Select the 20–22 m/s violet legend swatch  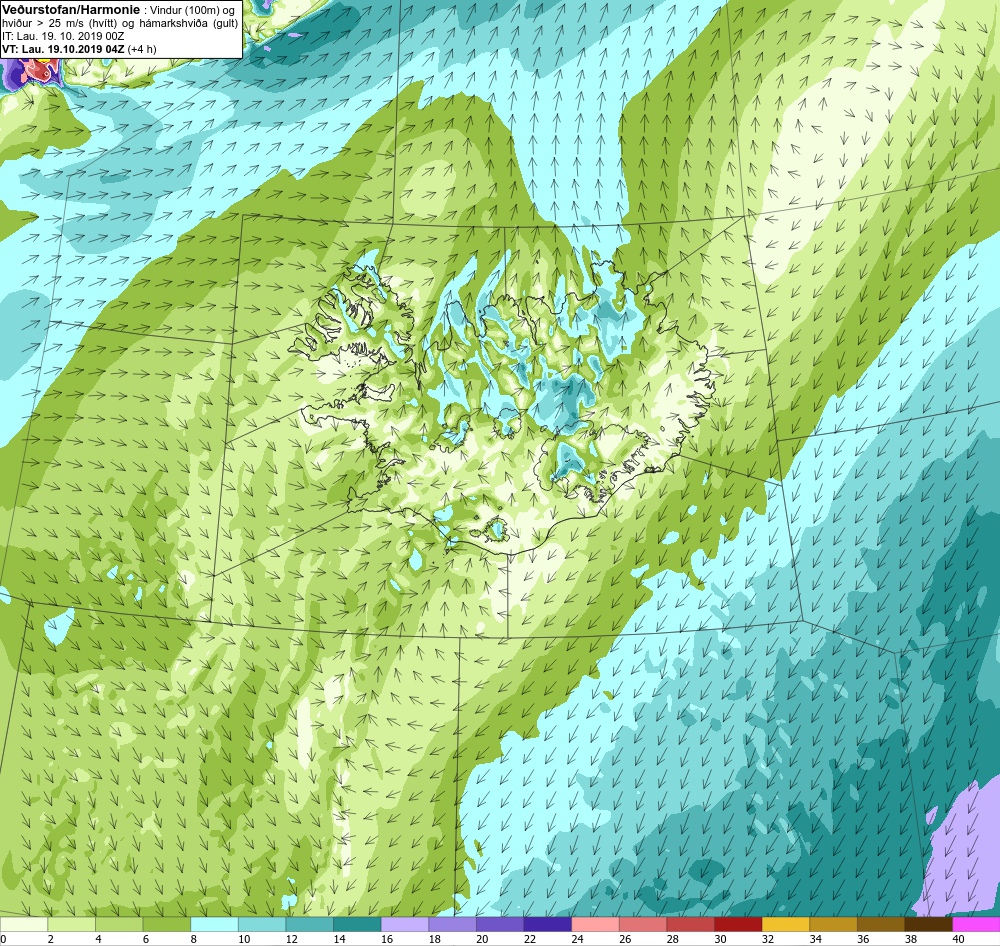(x=500, y=924)
